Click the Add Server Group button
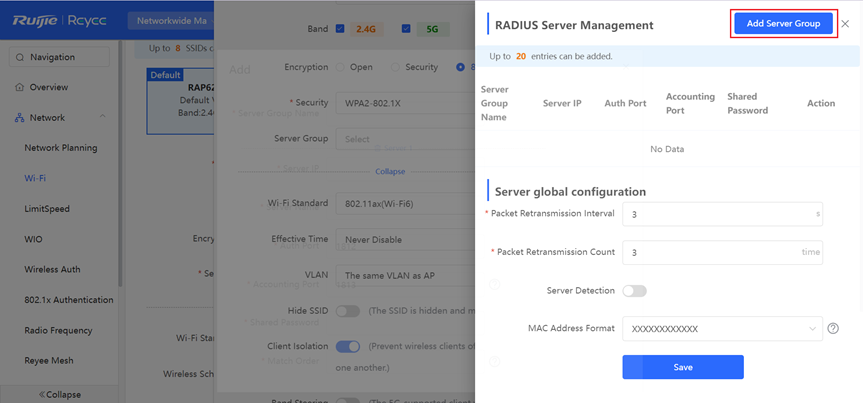The height and width of the screenshot is (403, 863). coord(783,24)
